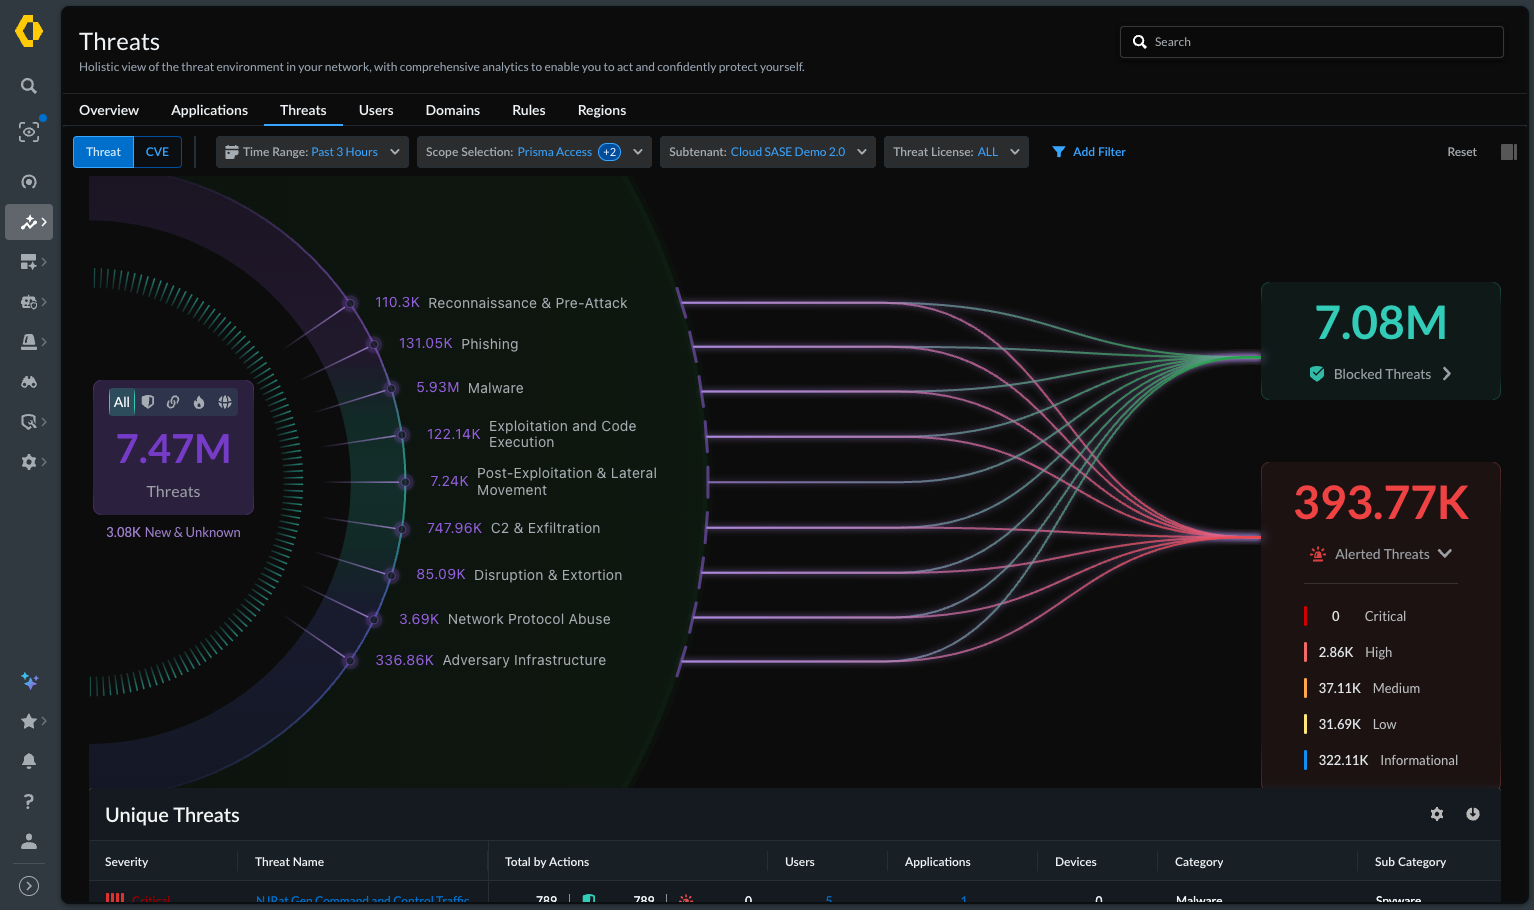Select the Threat toggle button
Image resolution: width=1534 pixels, height=910 pixels.
point(103,152)
